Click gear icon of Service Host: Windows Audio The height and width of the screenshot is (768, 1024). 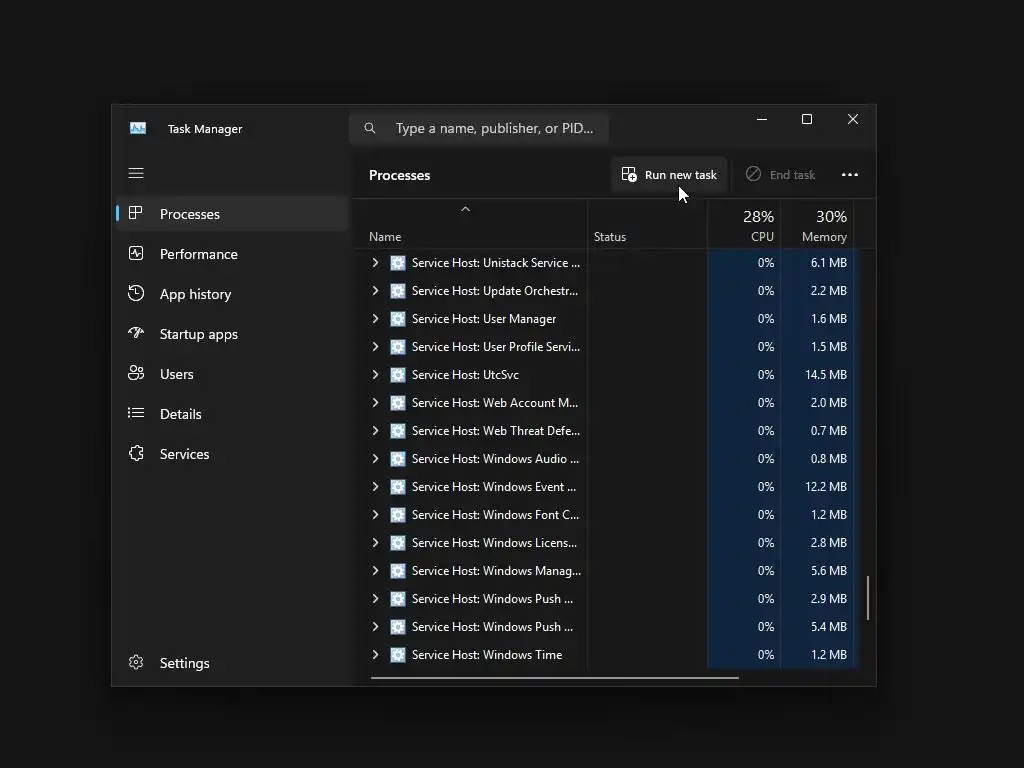(x=398, y=459)
